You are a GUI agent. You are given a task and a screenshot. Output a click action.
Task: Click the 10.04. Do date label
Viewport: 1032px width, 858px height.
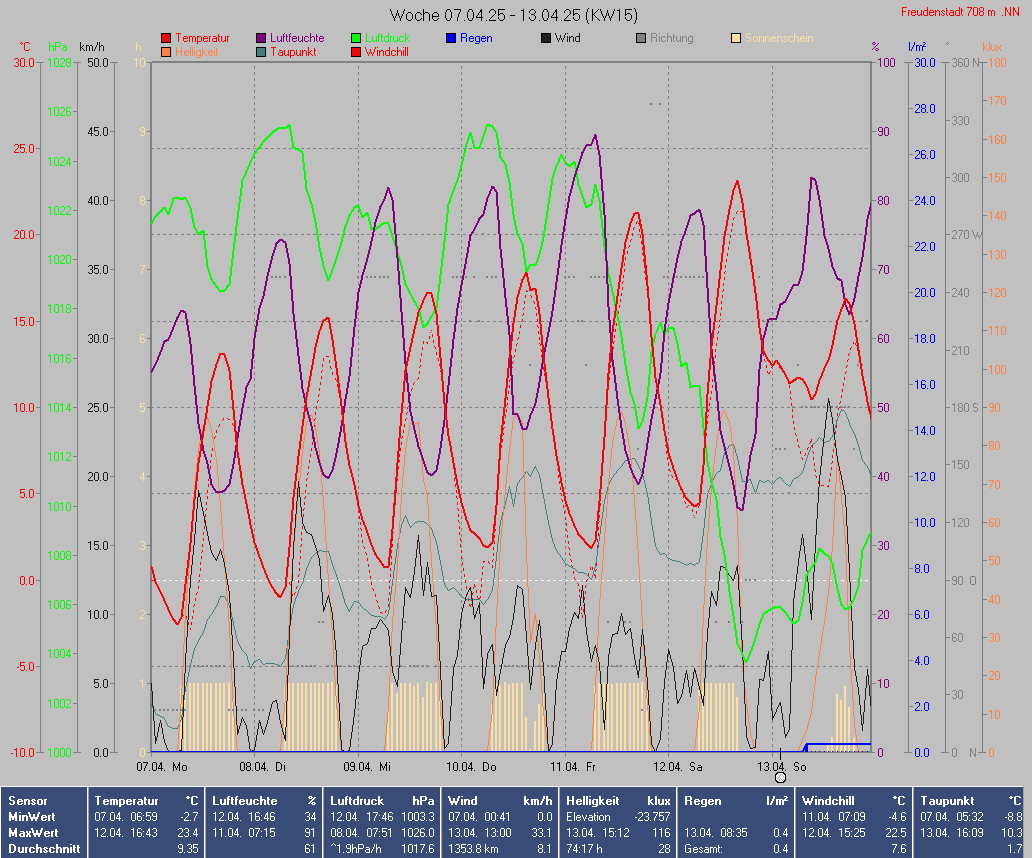[471, 767]
